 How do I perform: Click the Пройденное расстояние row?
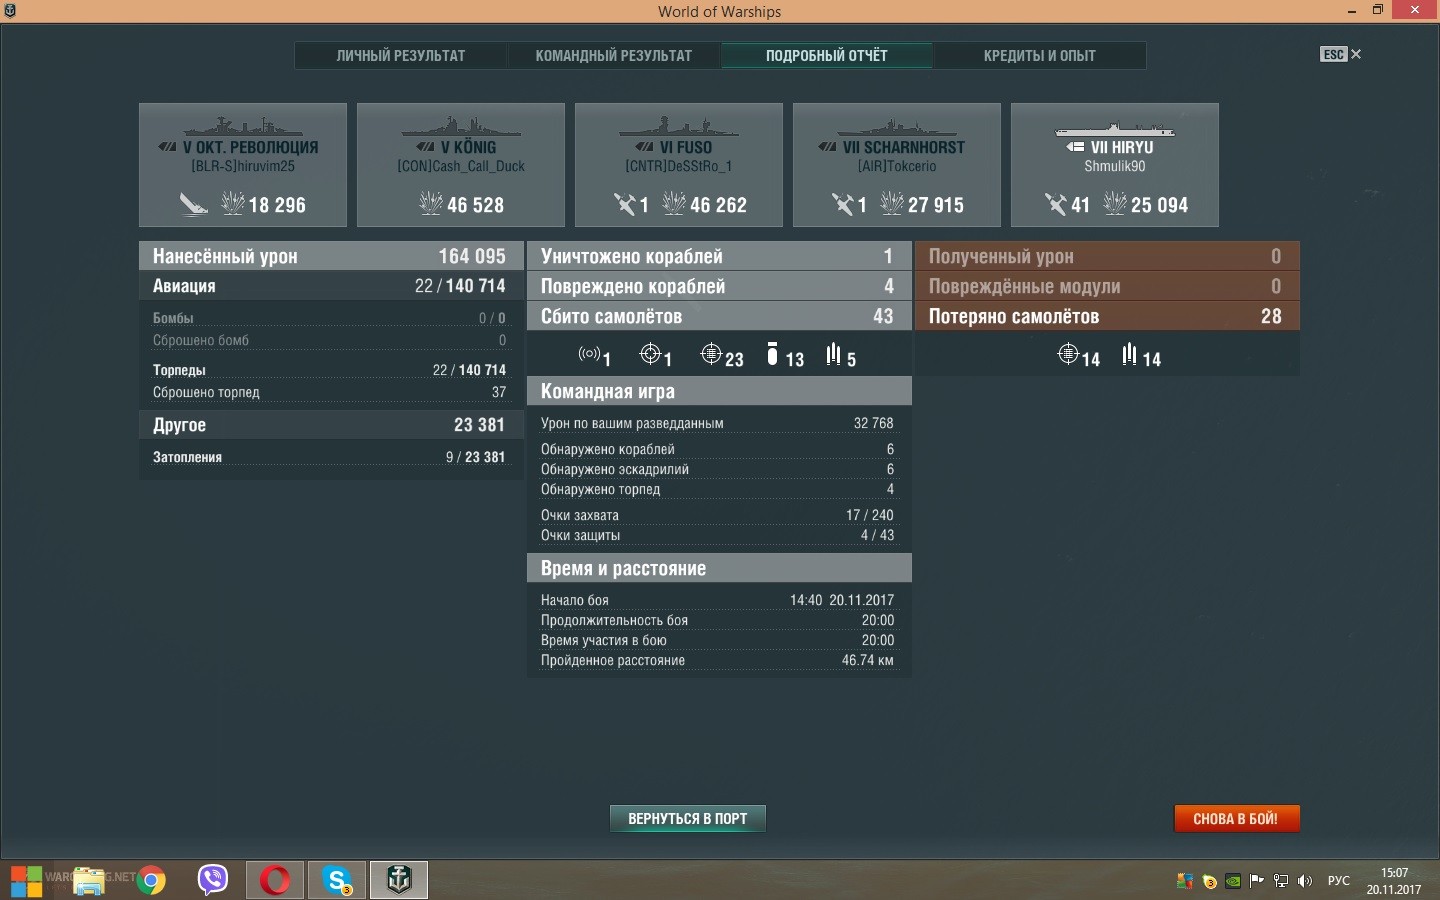click(x=719, y=660)
